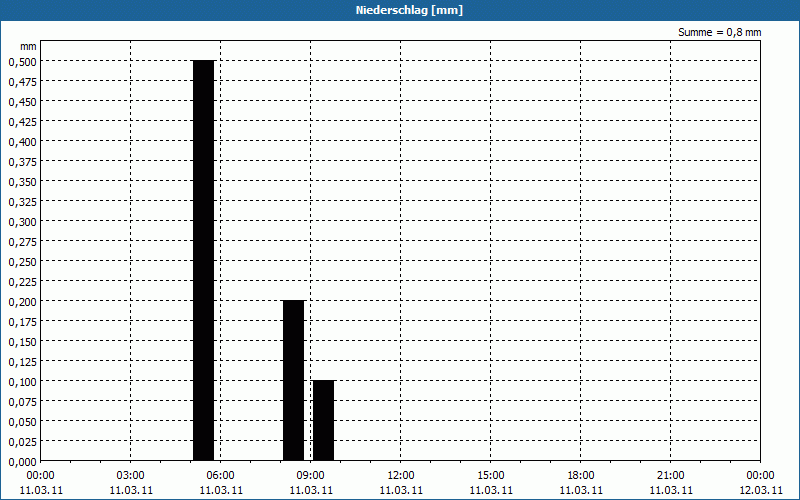
Task: Click the 0,225 y-axis label
Action: tap(22, 282)
